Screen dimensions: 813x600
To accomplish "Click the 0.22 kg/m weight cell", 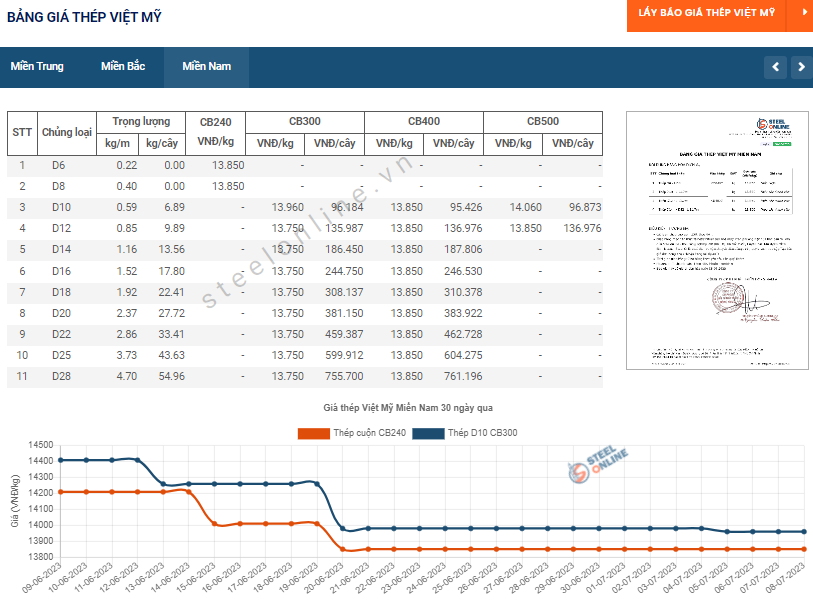I will click(x=127, y=165).
